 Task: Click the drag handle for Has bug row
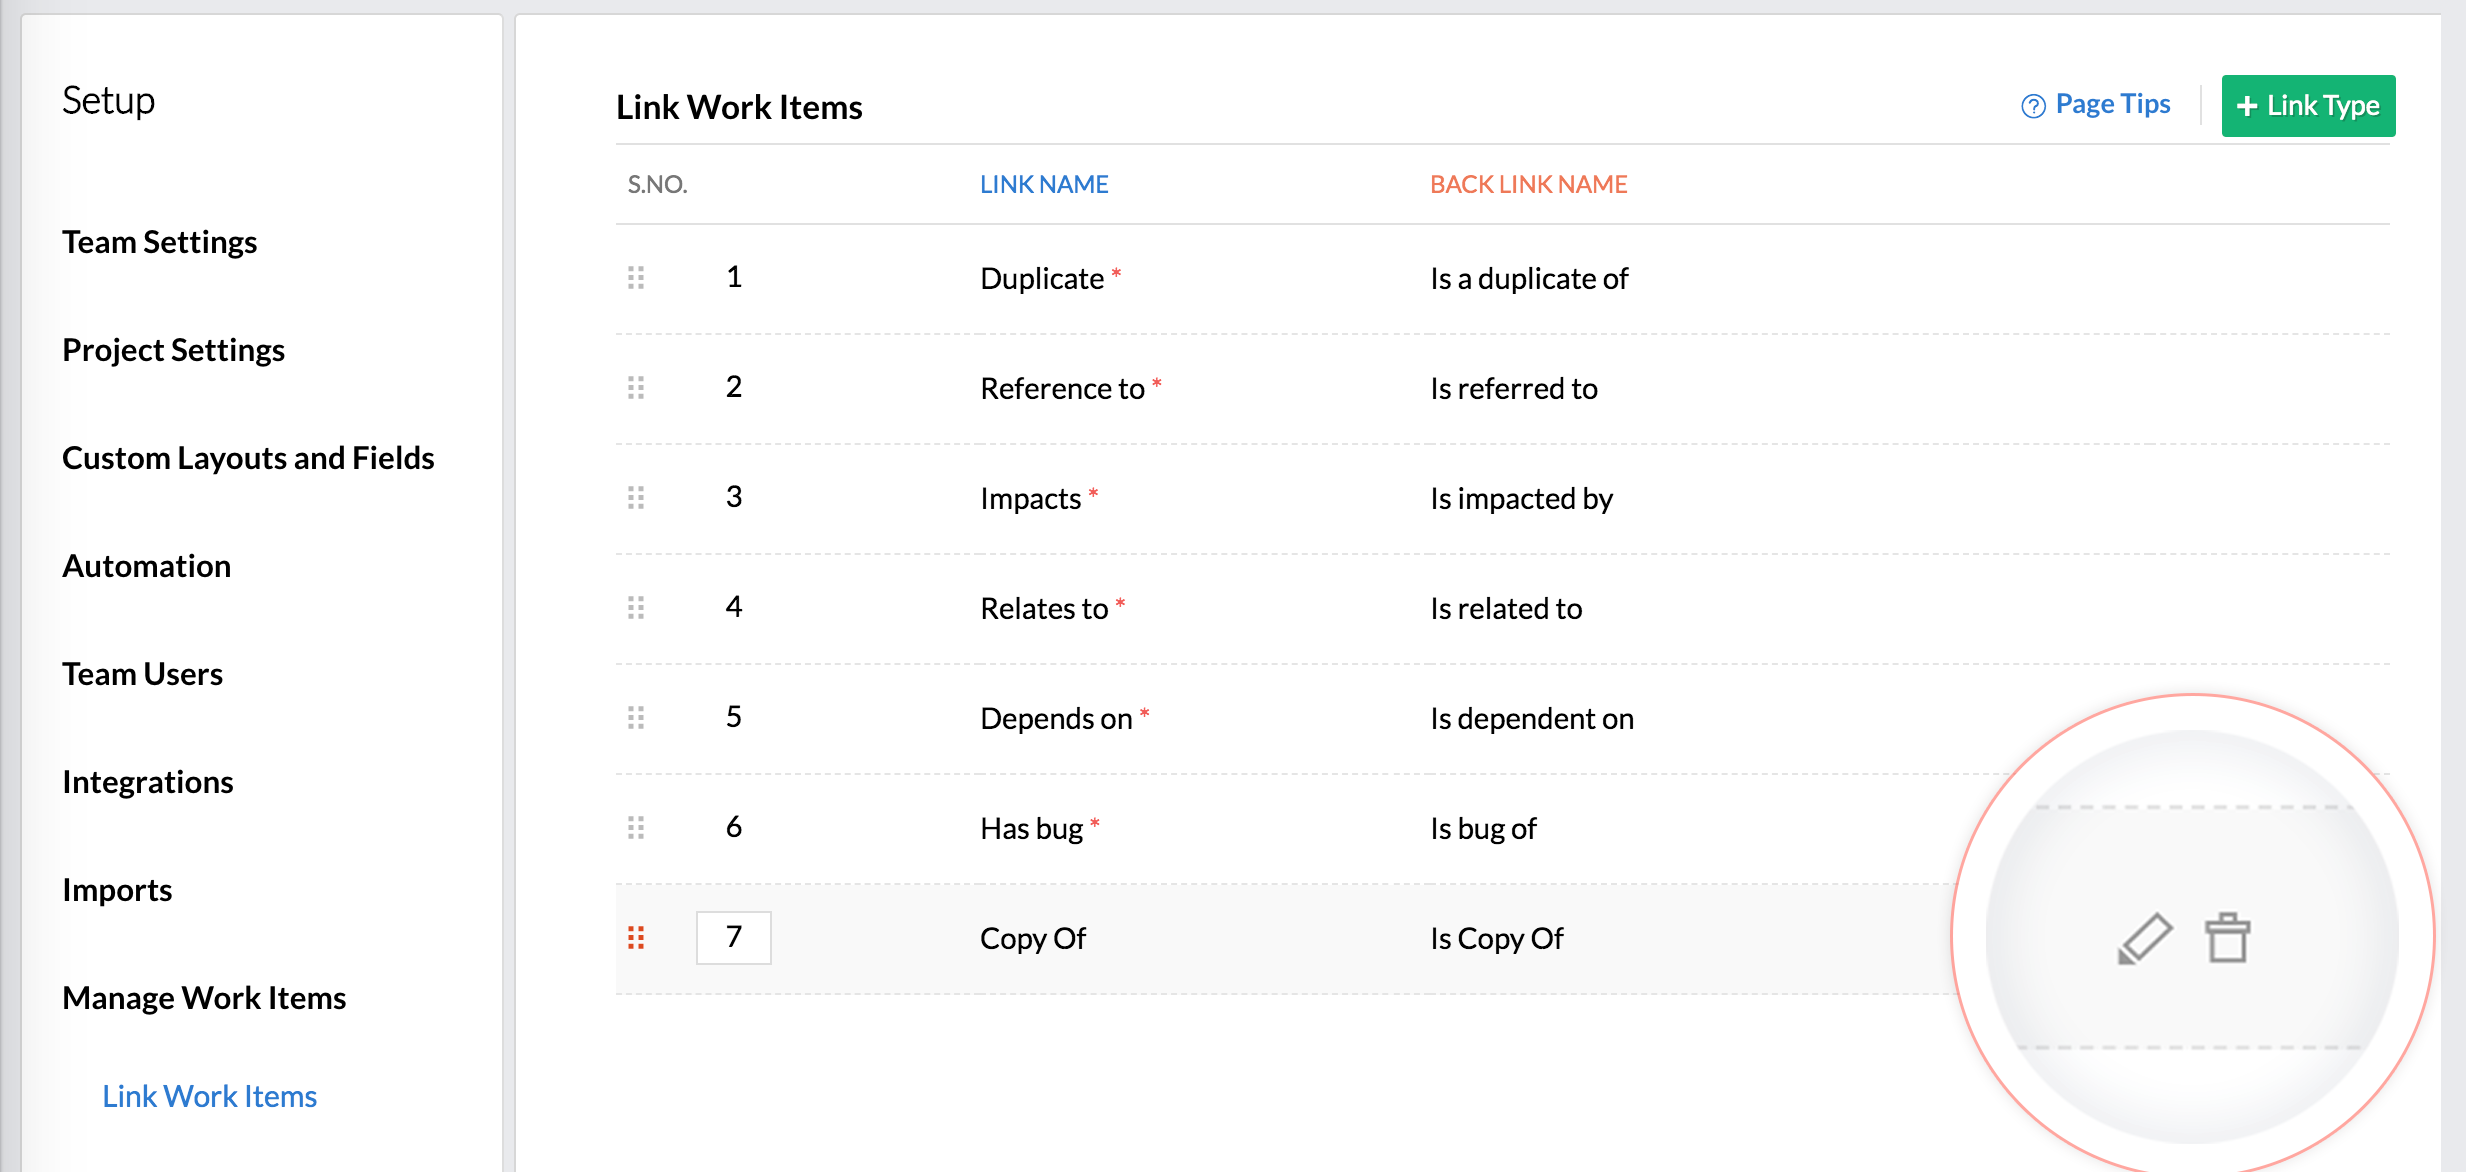pos(636,827)
